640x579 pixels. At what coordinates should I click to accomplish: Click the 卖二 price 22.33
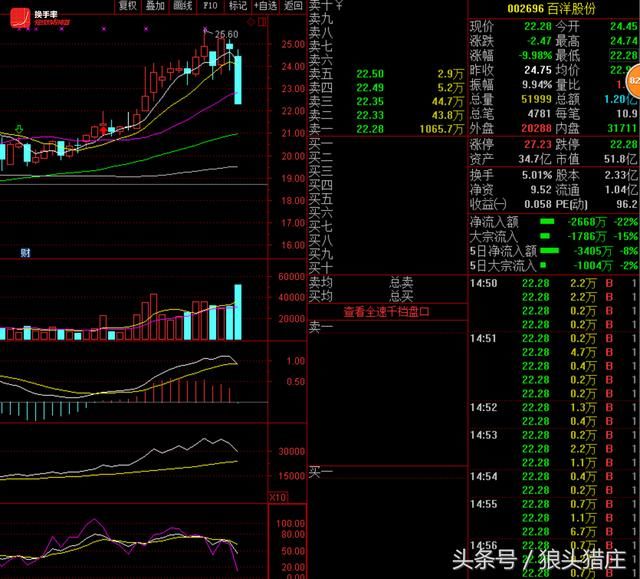pos(370,115)
